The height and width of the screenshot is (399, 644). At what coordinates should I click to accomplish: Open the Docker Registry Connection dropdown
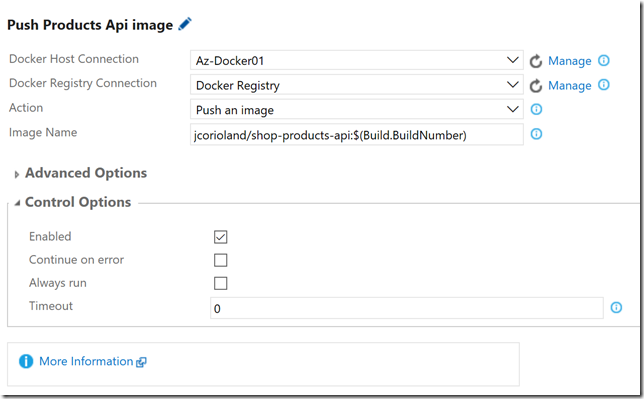coord(356,85)
